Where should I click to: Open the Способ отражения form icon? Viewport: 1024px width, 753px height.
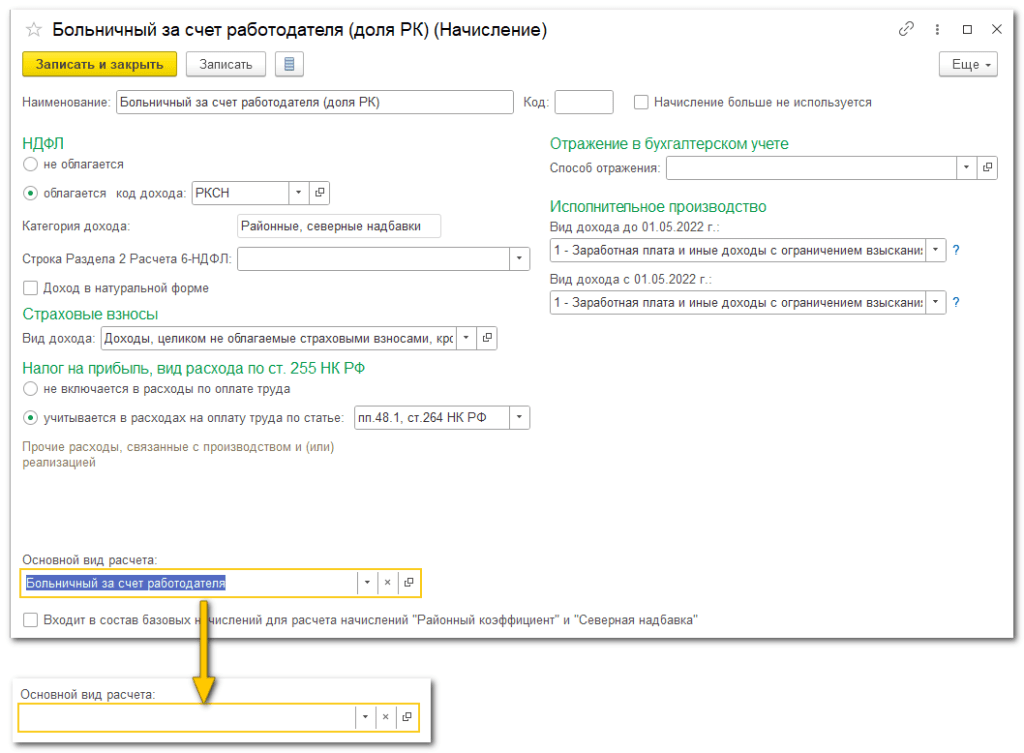pos(987,168)
